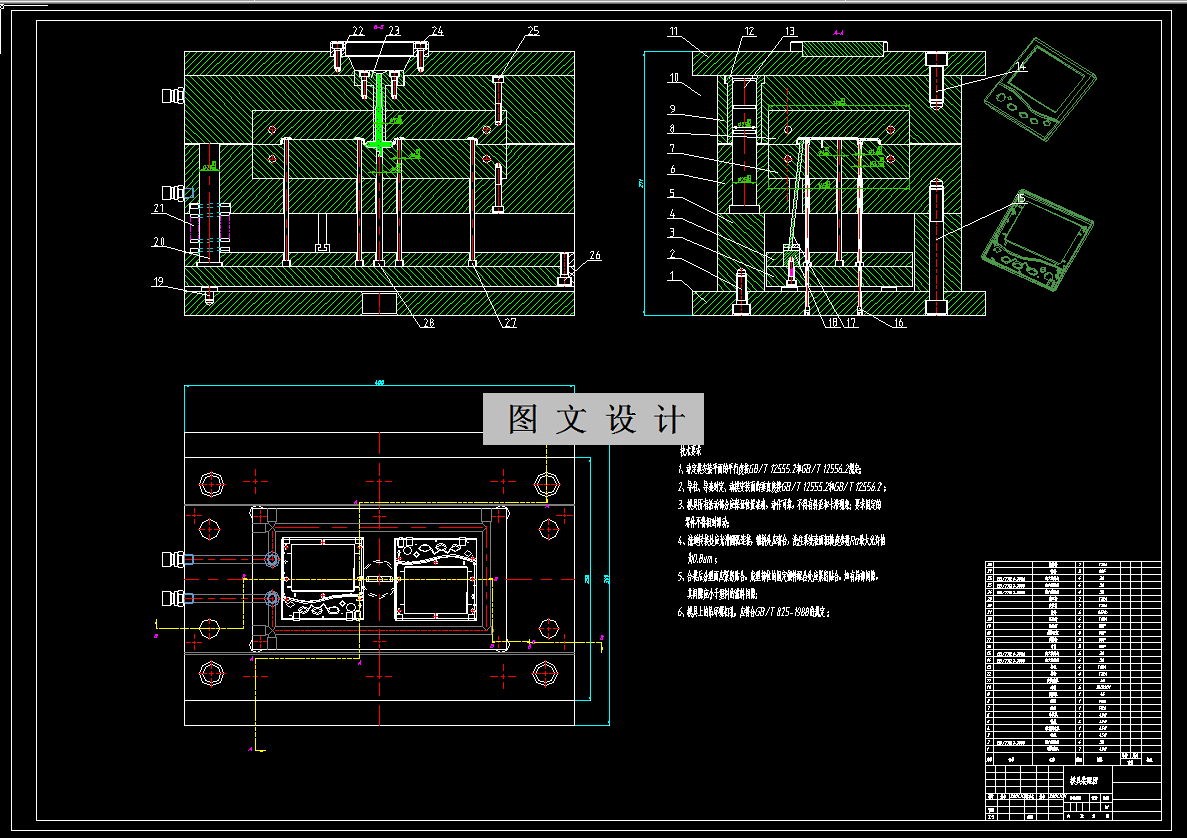The image size is (1187, 838).
Task: Select part callout number 19
Action: [x=158, y=282]
